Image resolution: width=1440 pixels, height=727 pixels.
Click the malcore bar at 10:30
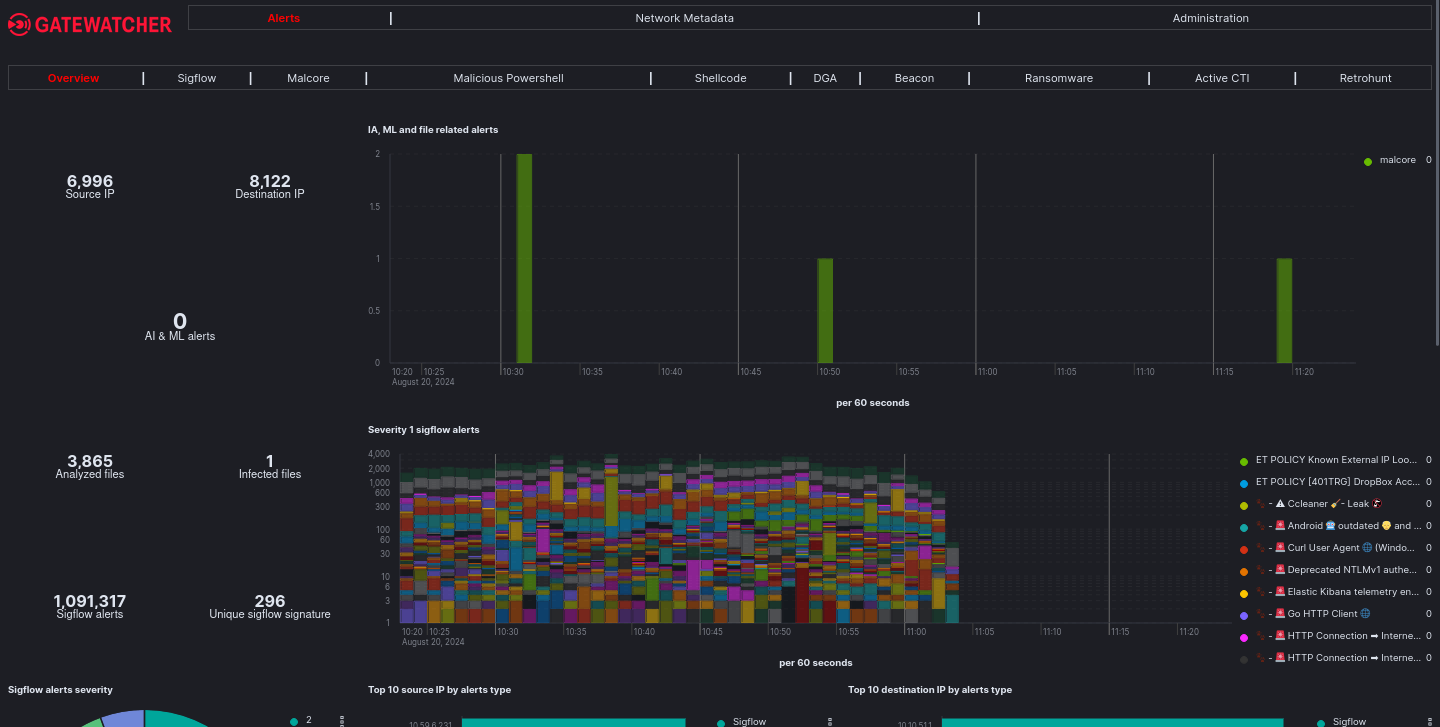(x=524, y=258)
